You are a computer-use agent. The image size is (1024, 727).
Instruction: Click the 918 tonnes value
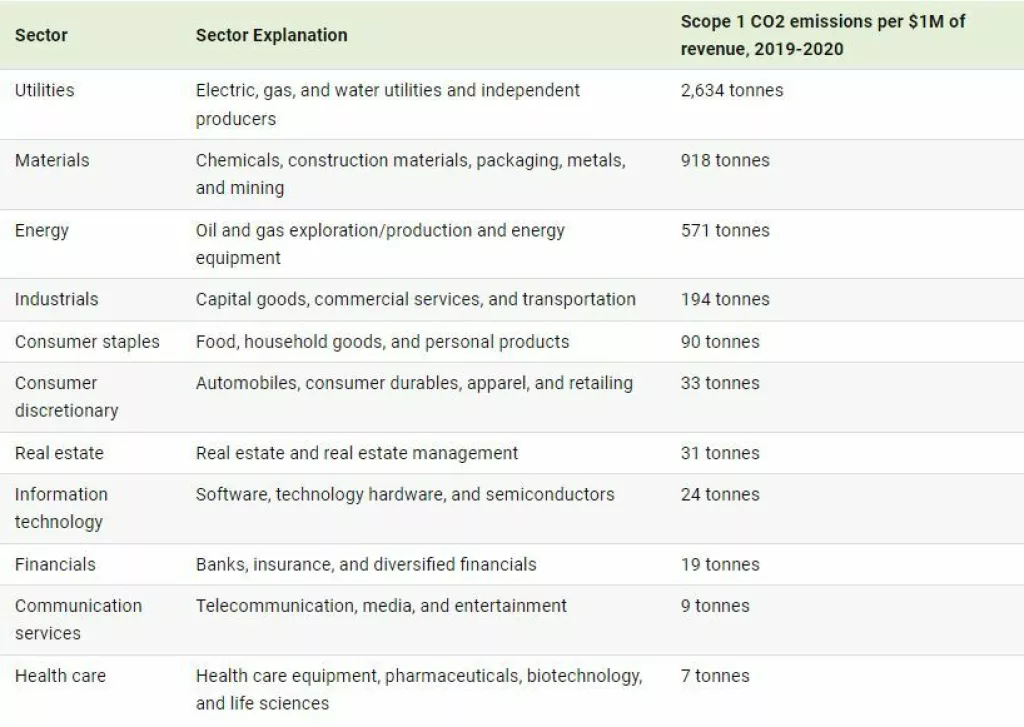pos(725,160)
